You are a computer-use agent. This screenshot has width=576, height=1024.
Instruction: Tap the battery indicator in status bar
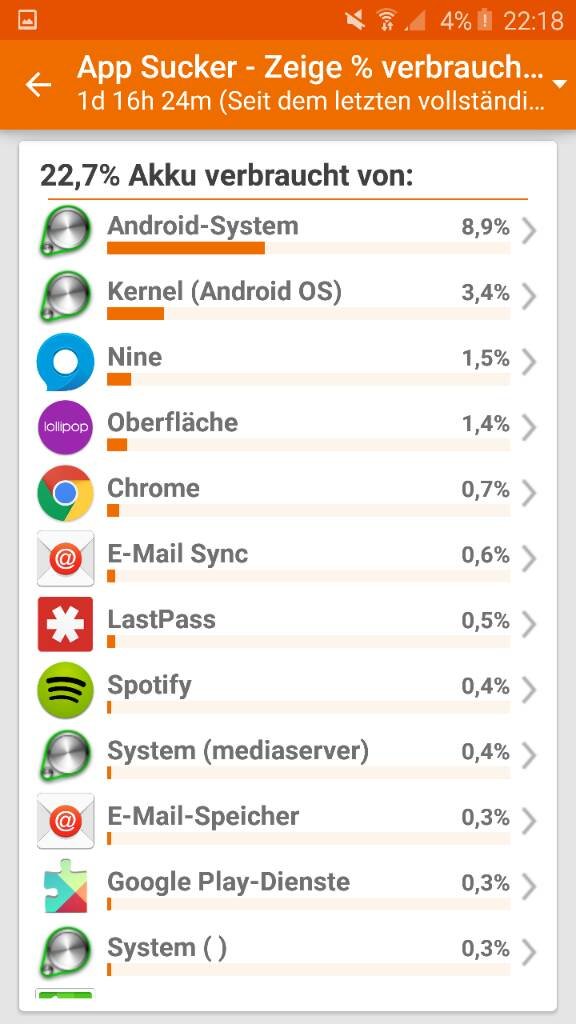click(485, 21)
